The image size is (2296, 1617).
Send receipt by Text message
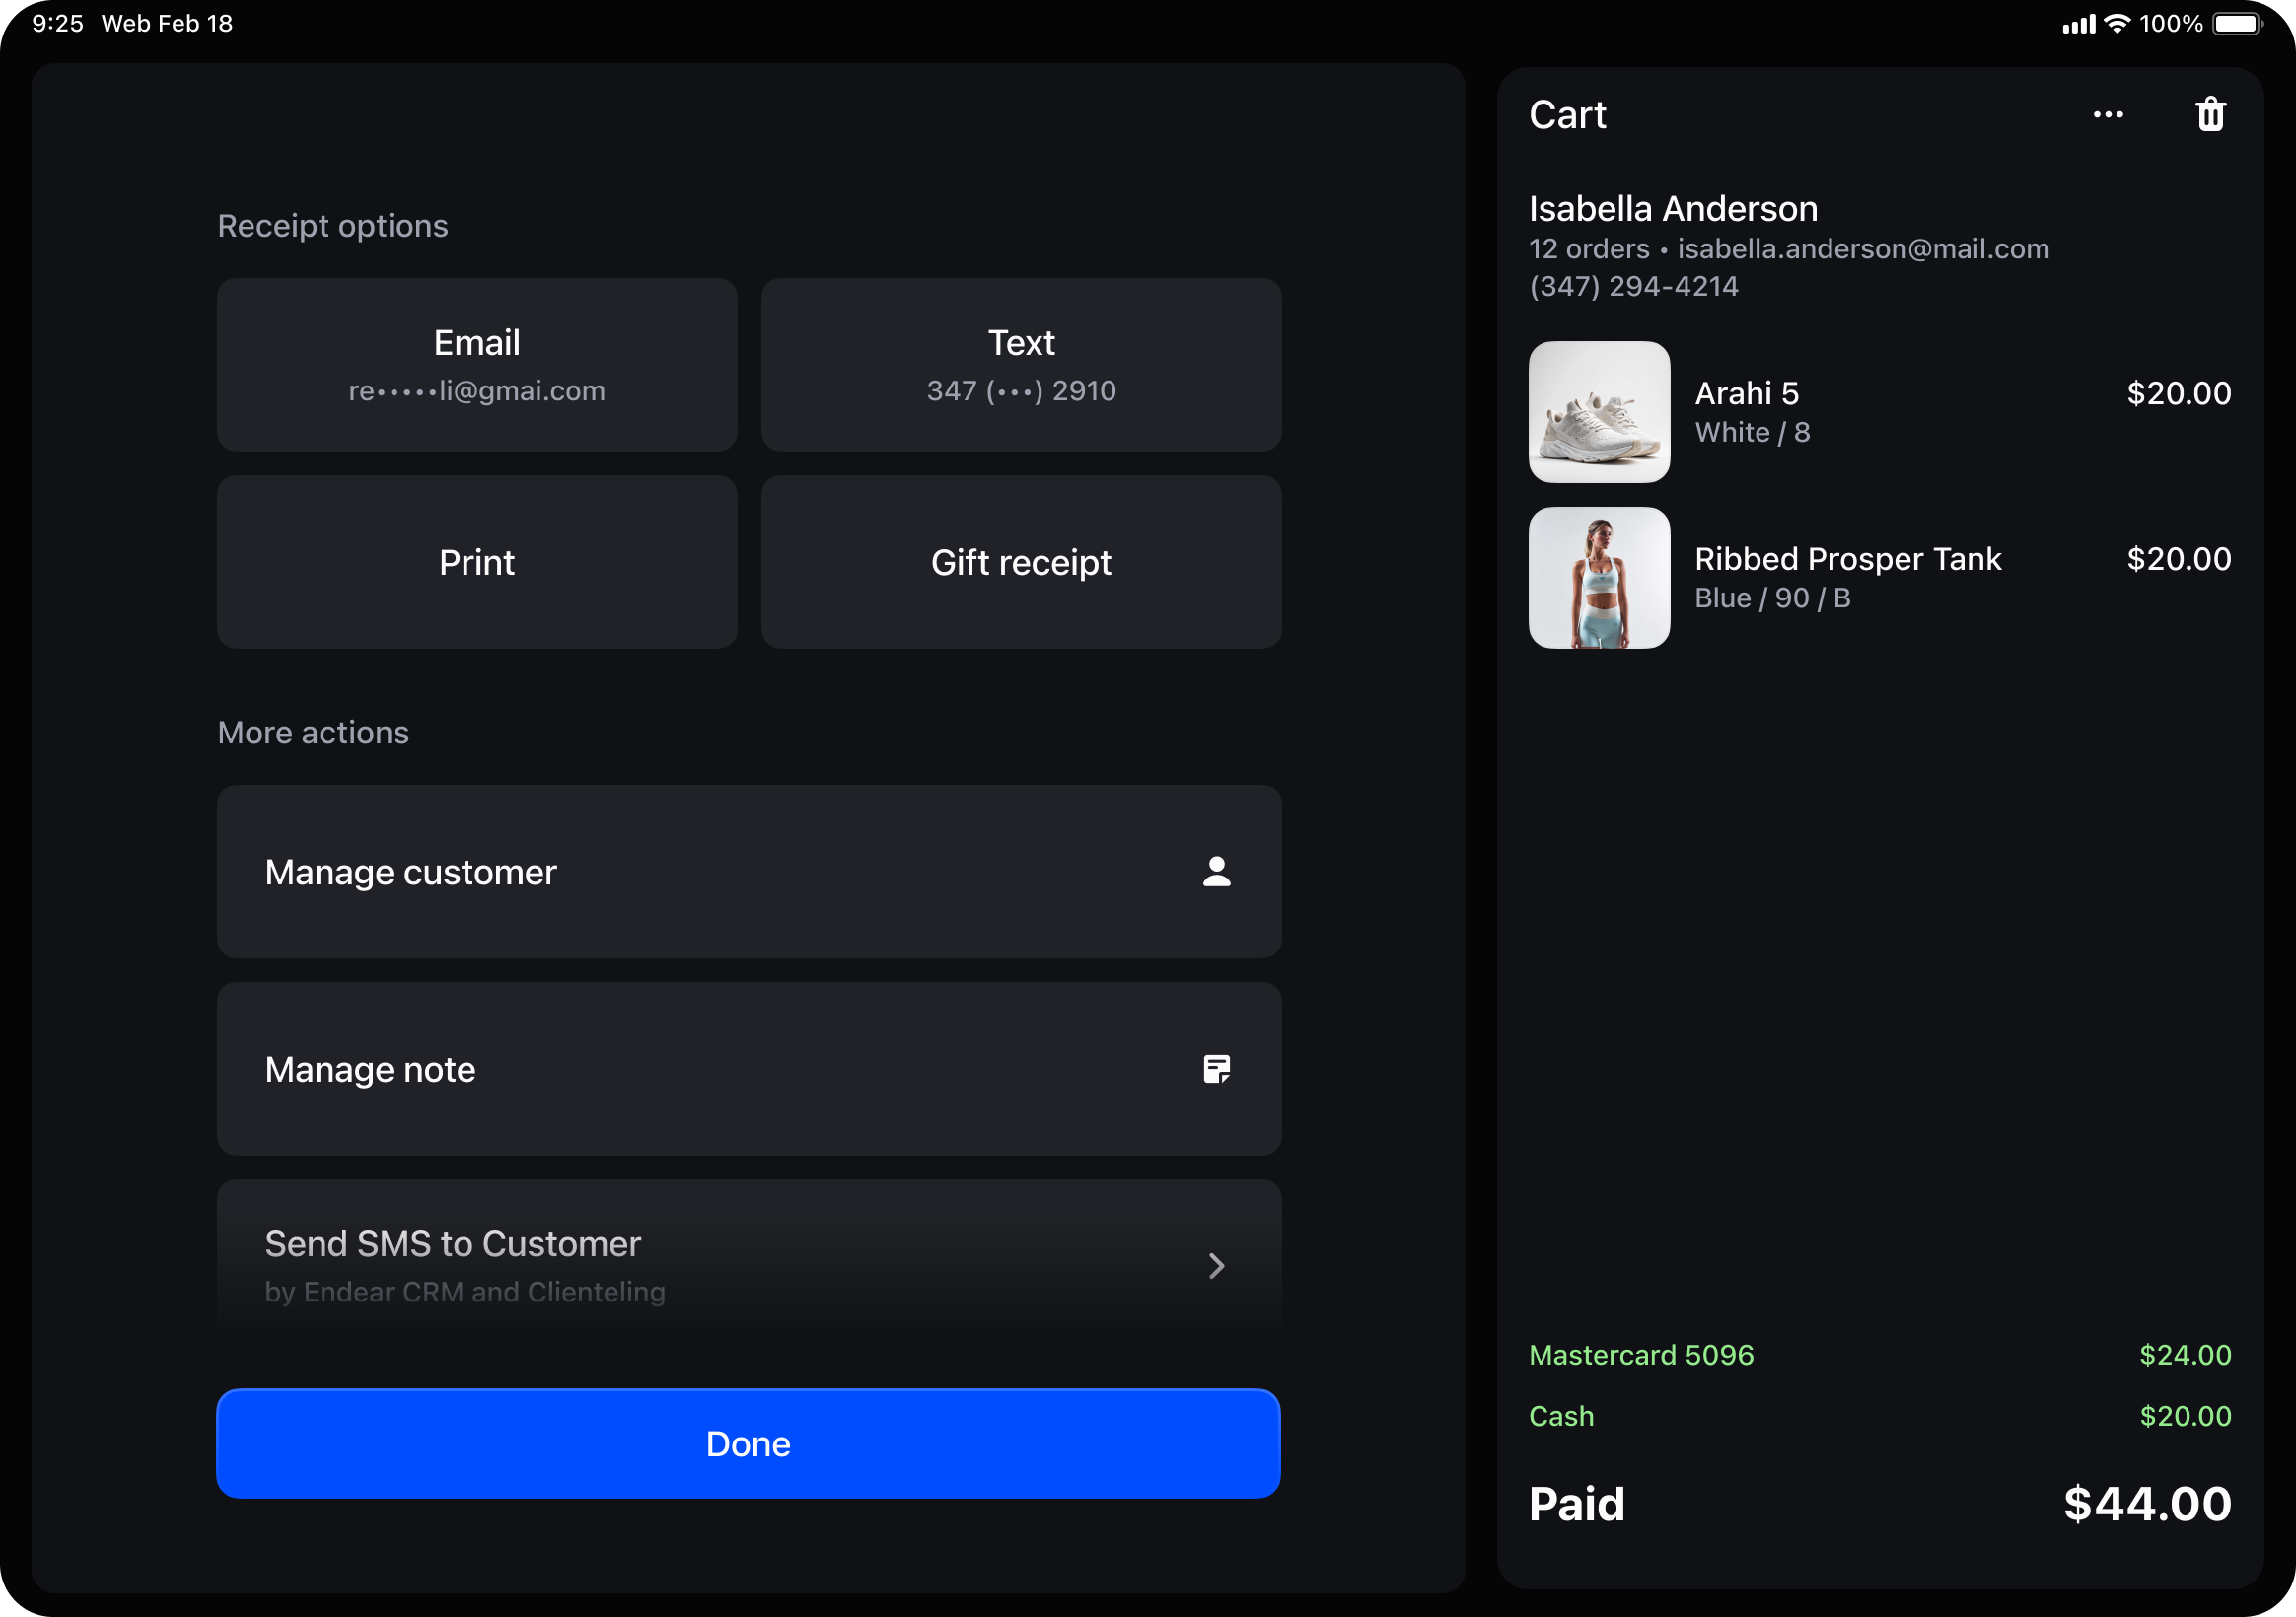pos(1021,365)
